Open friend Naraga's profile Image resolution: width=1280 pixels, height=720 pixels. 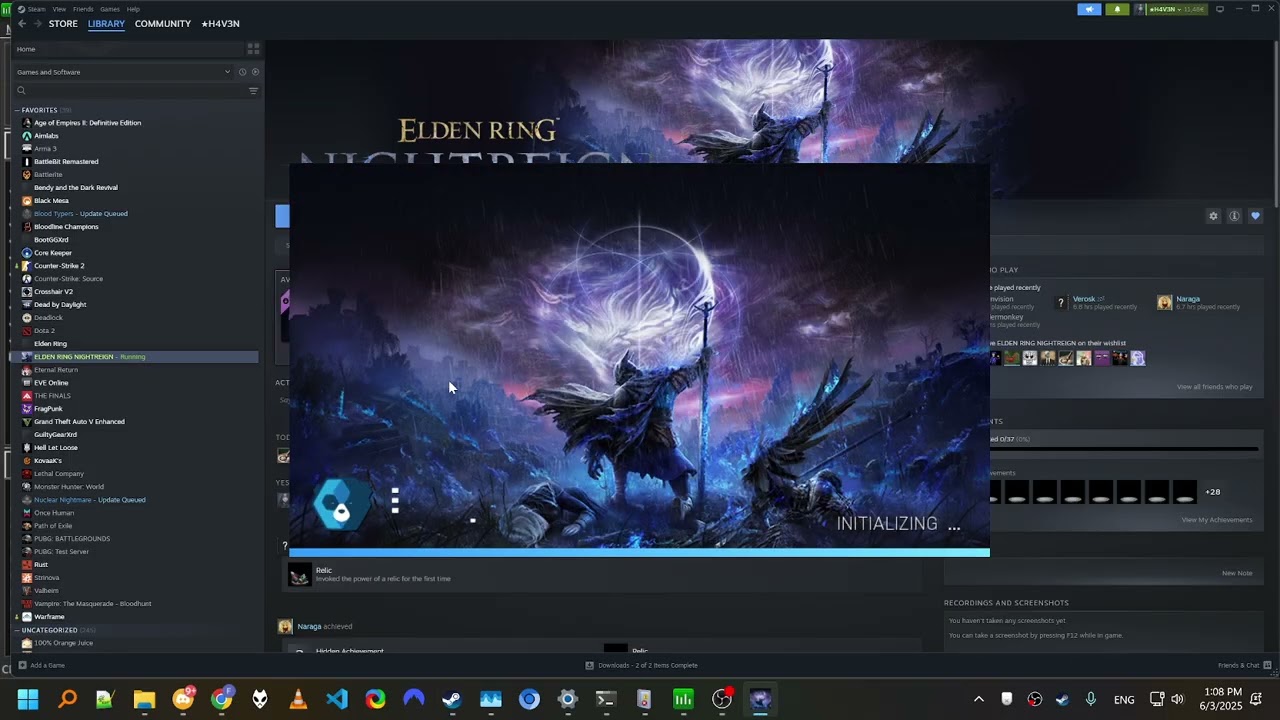(1188, 299)
